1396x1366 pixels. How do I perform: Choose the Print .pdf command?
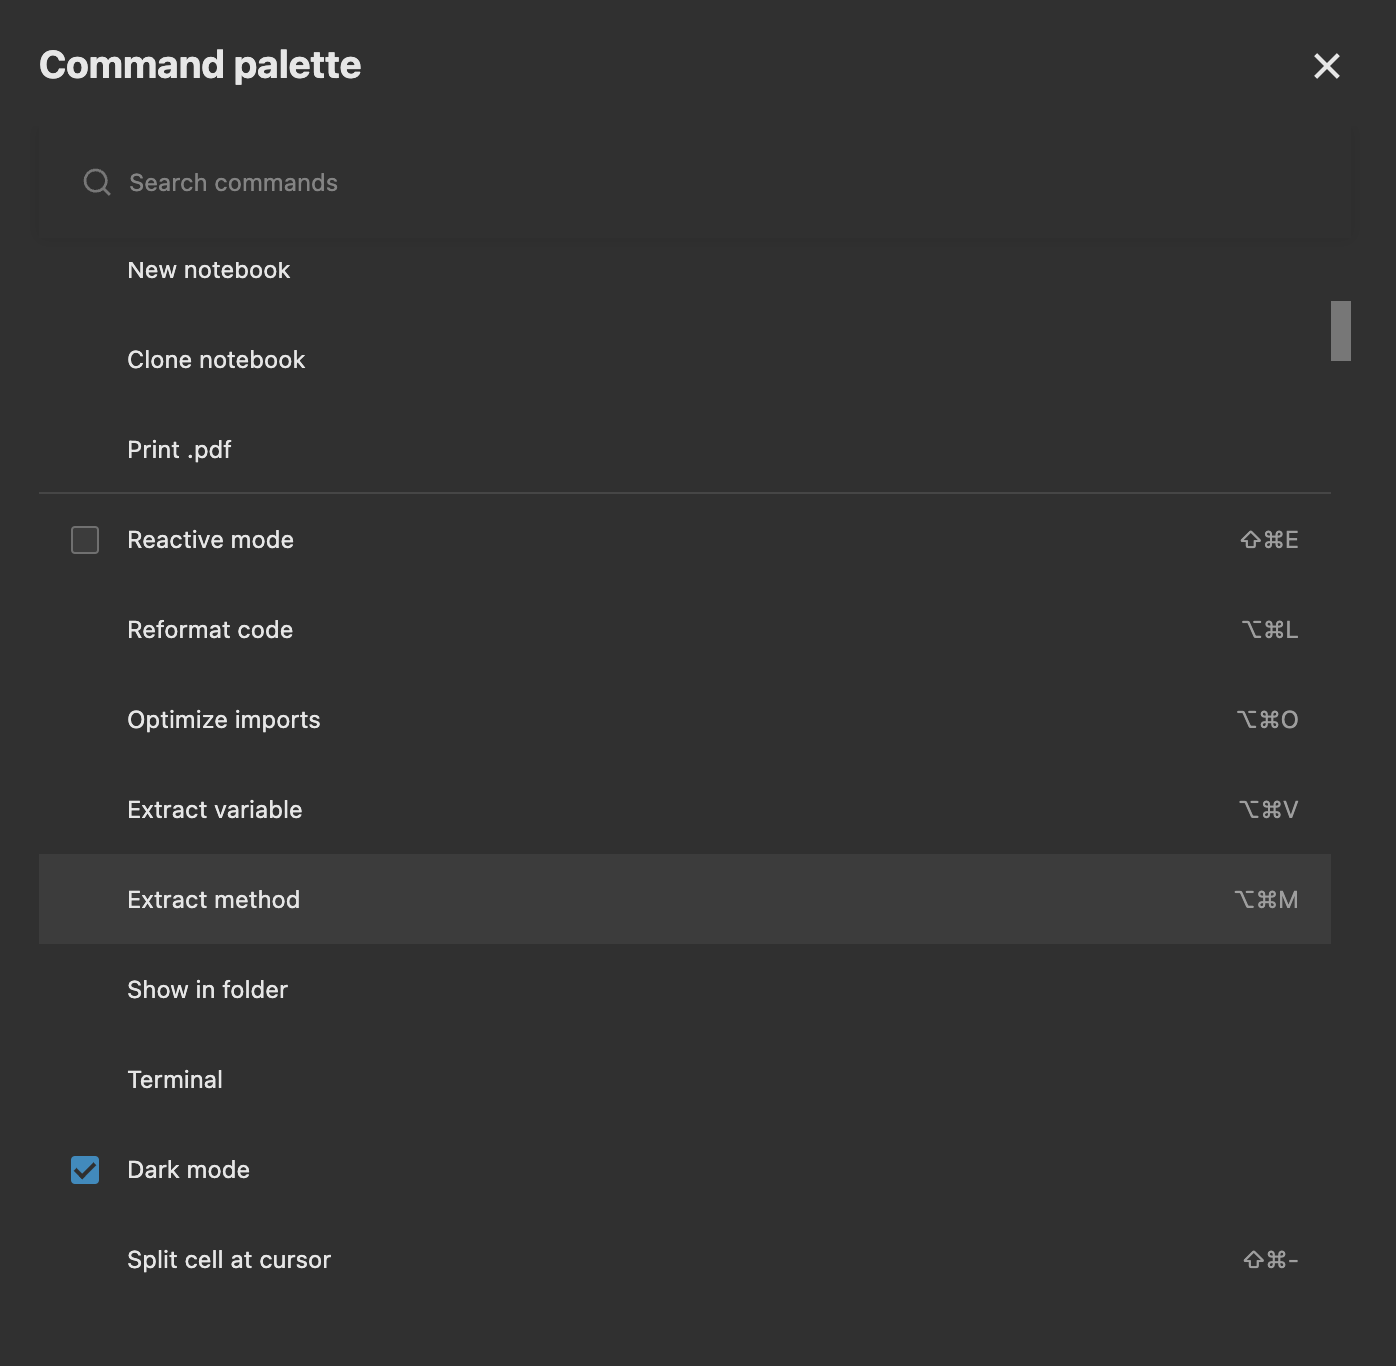(179, 449)
